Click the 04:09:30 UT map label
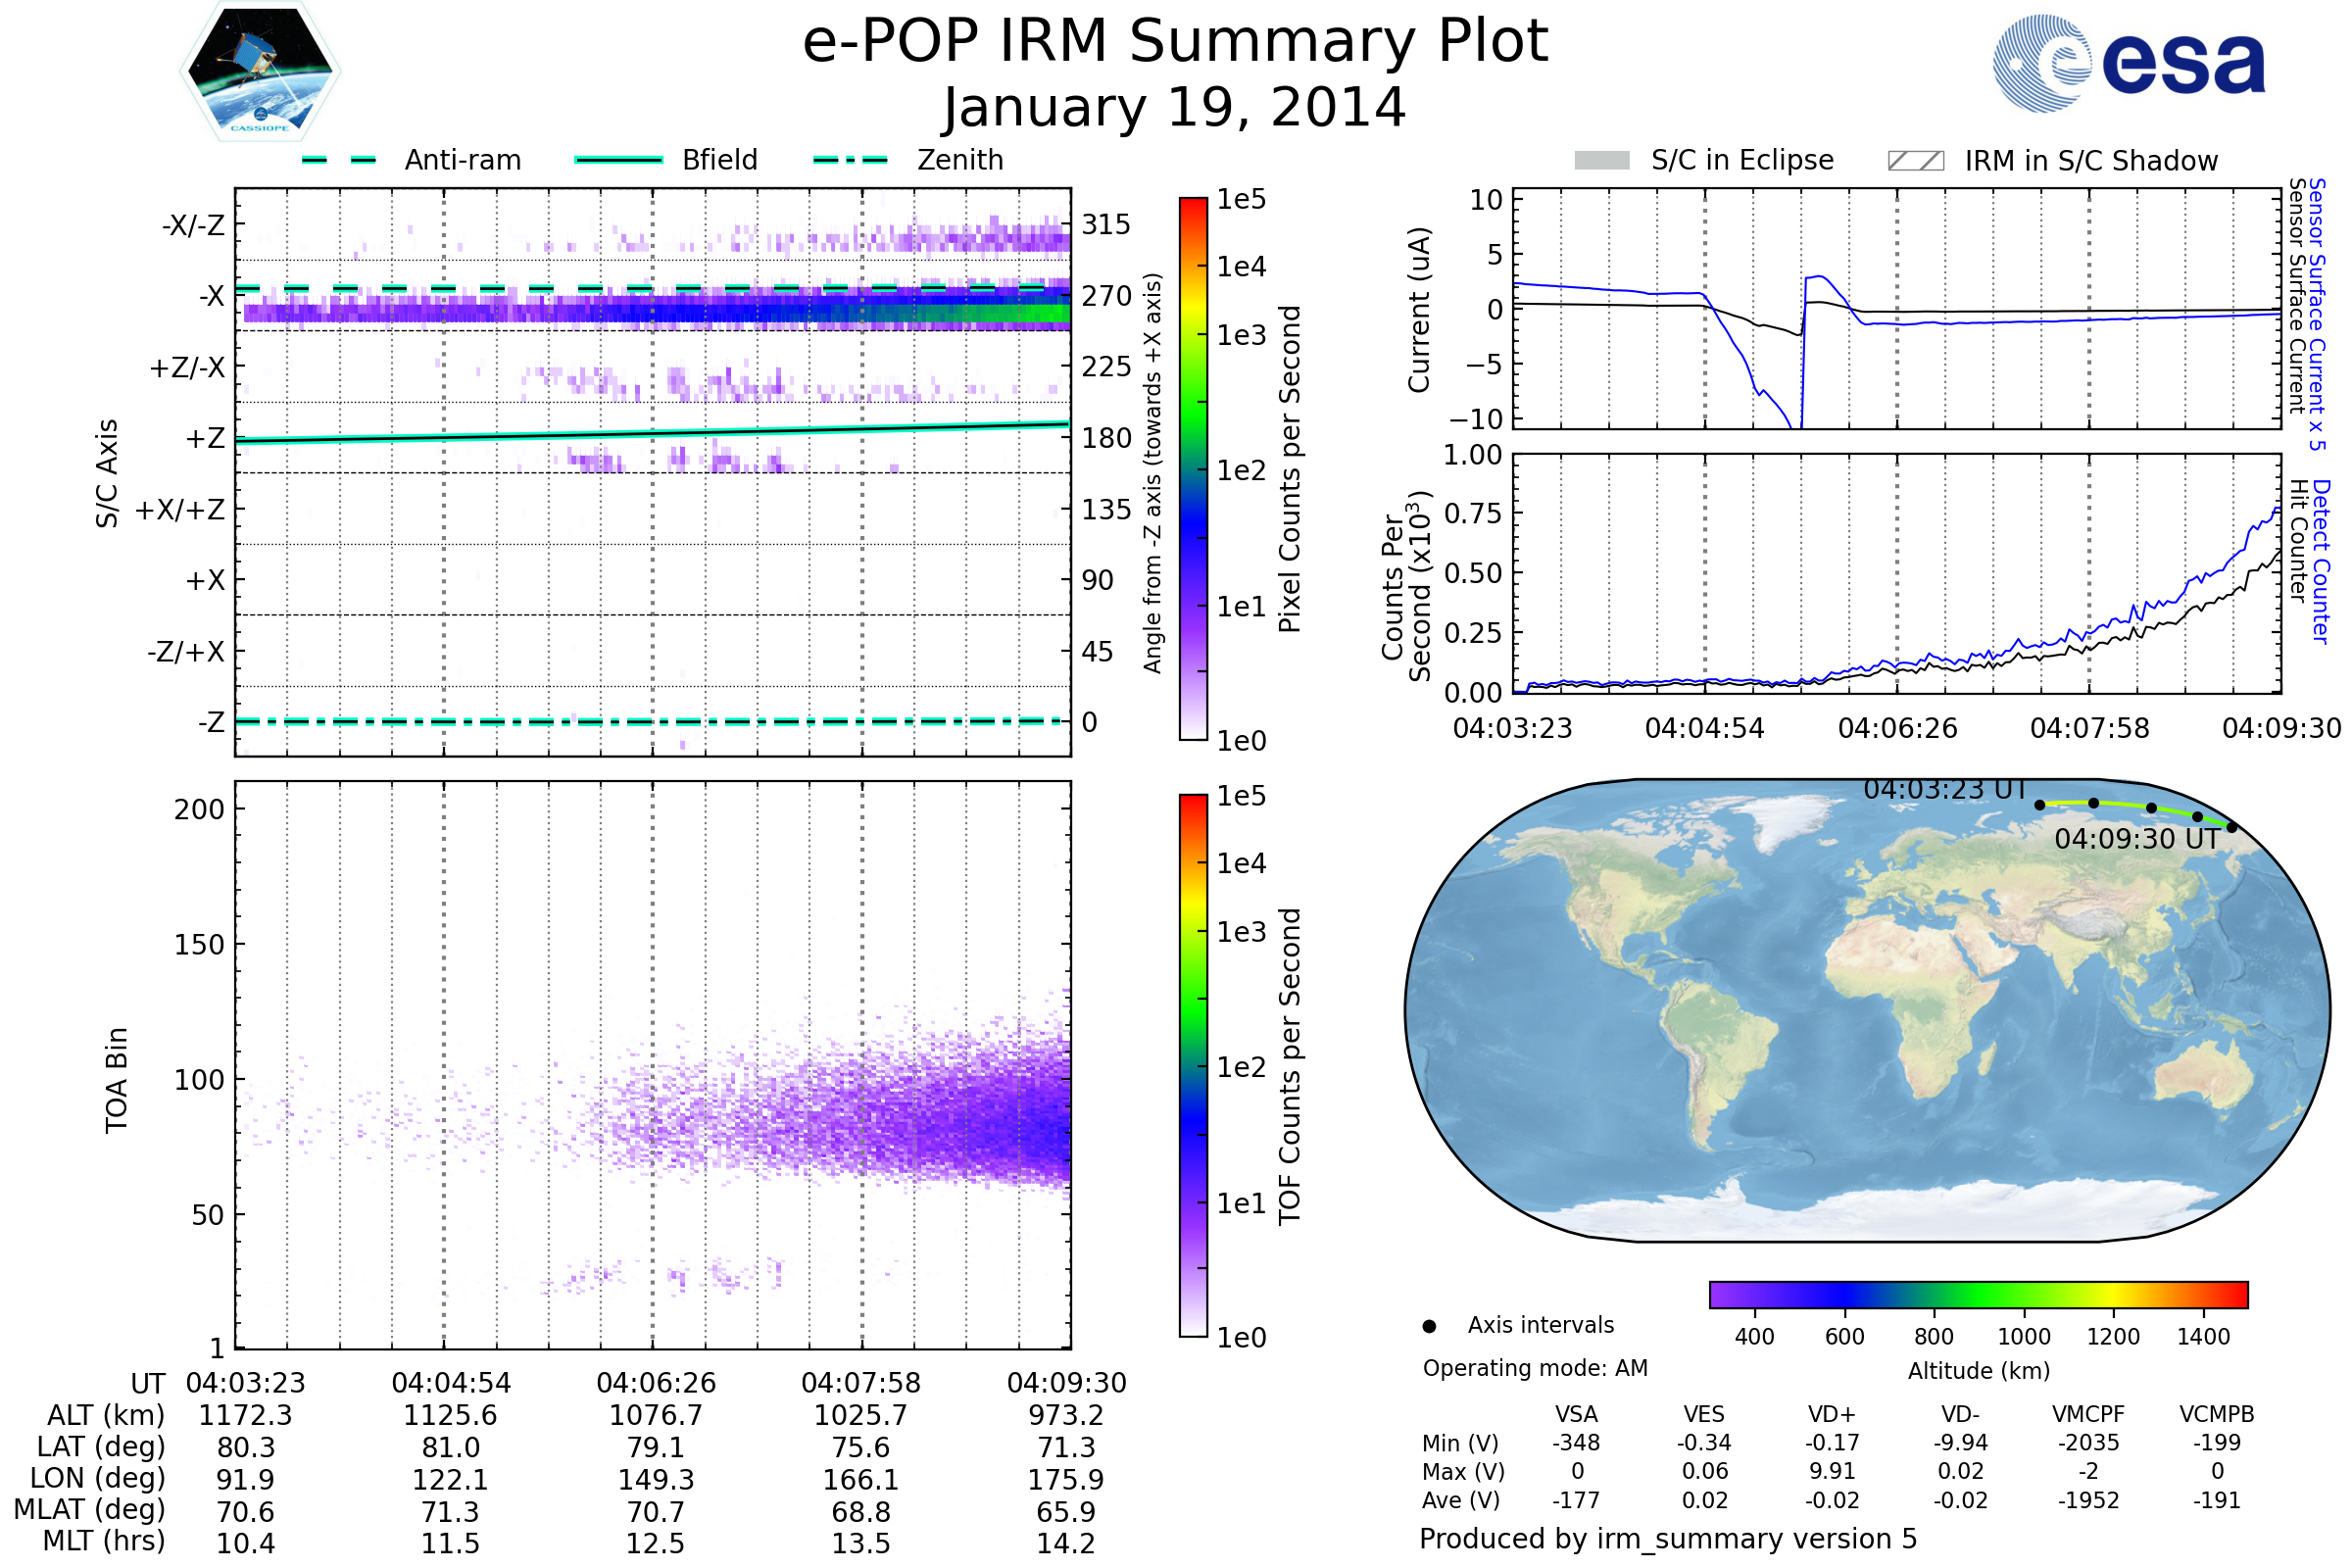The width and height of the screenshot is (2352, 1568). (2136, 839)
